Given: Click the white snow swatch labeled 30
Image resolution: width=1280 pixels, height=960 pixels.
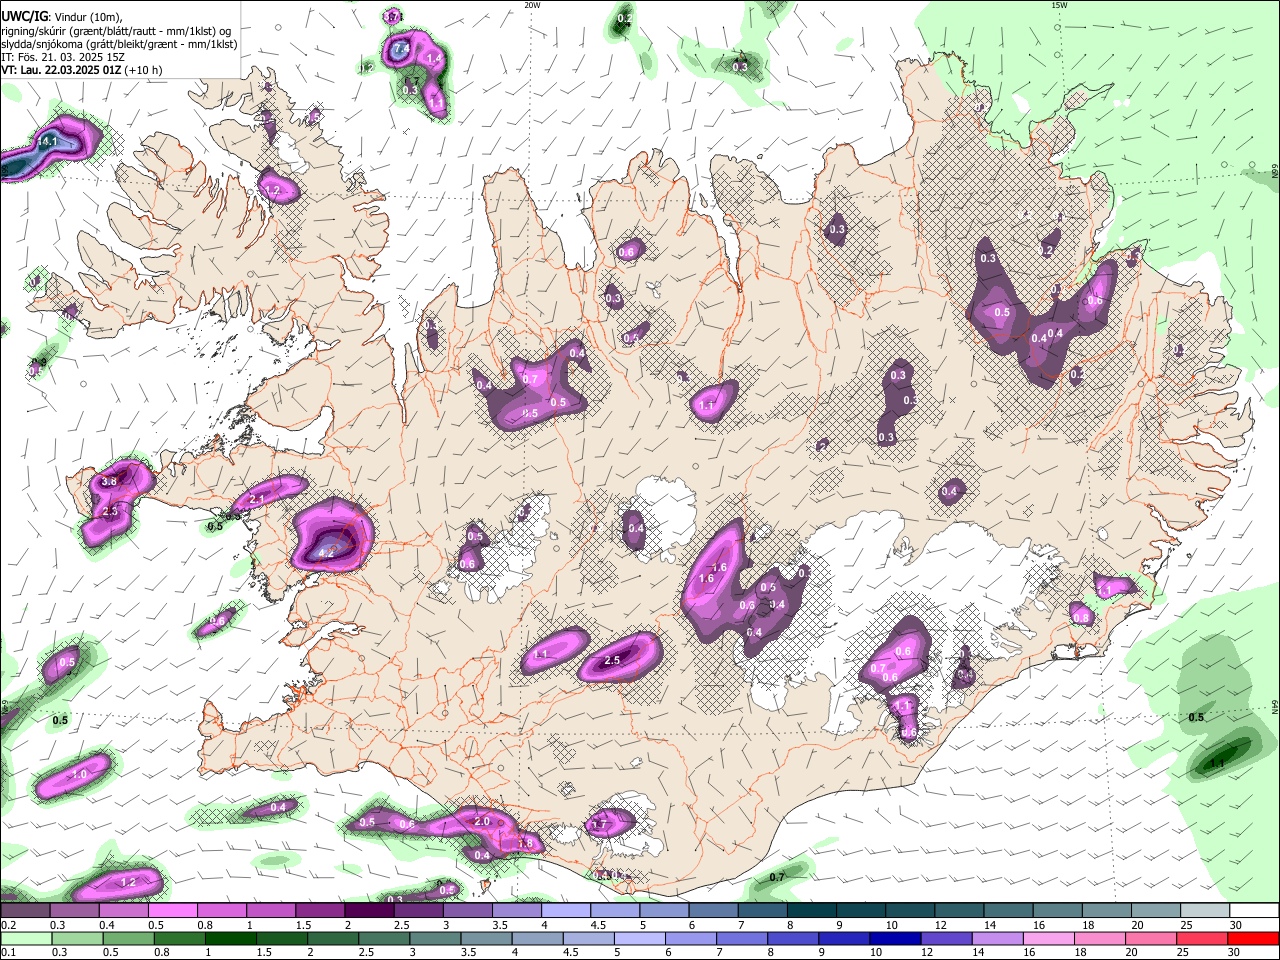Looking at the screenshot, I should click(1254, 911).
